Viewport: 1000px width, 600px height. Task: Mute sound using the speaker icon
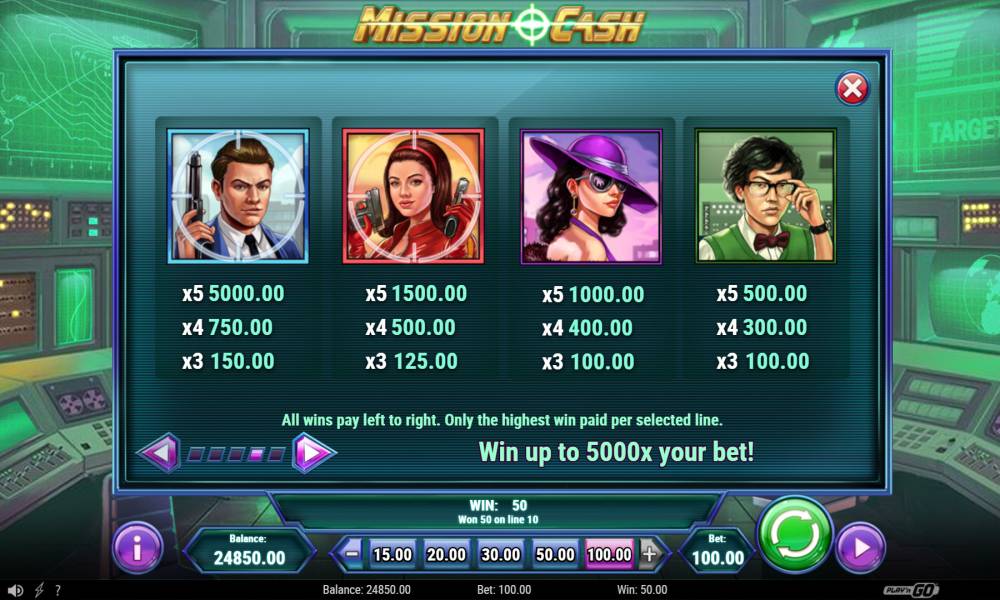click(x=15, y=590)
